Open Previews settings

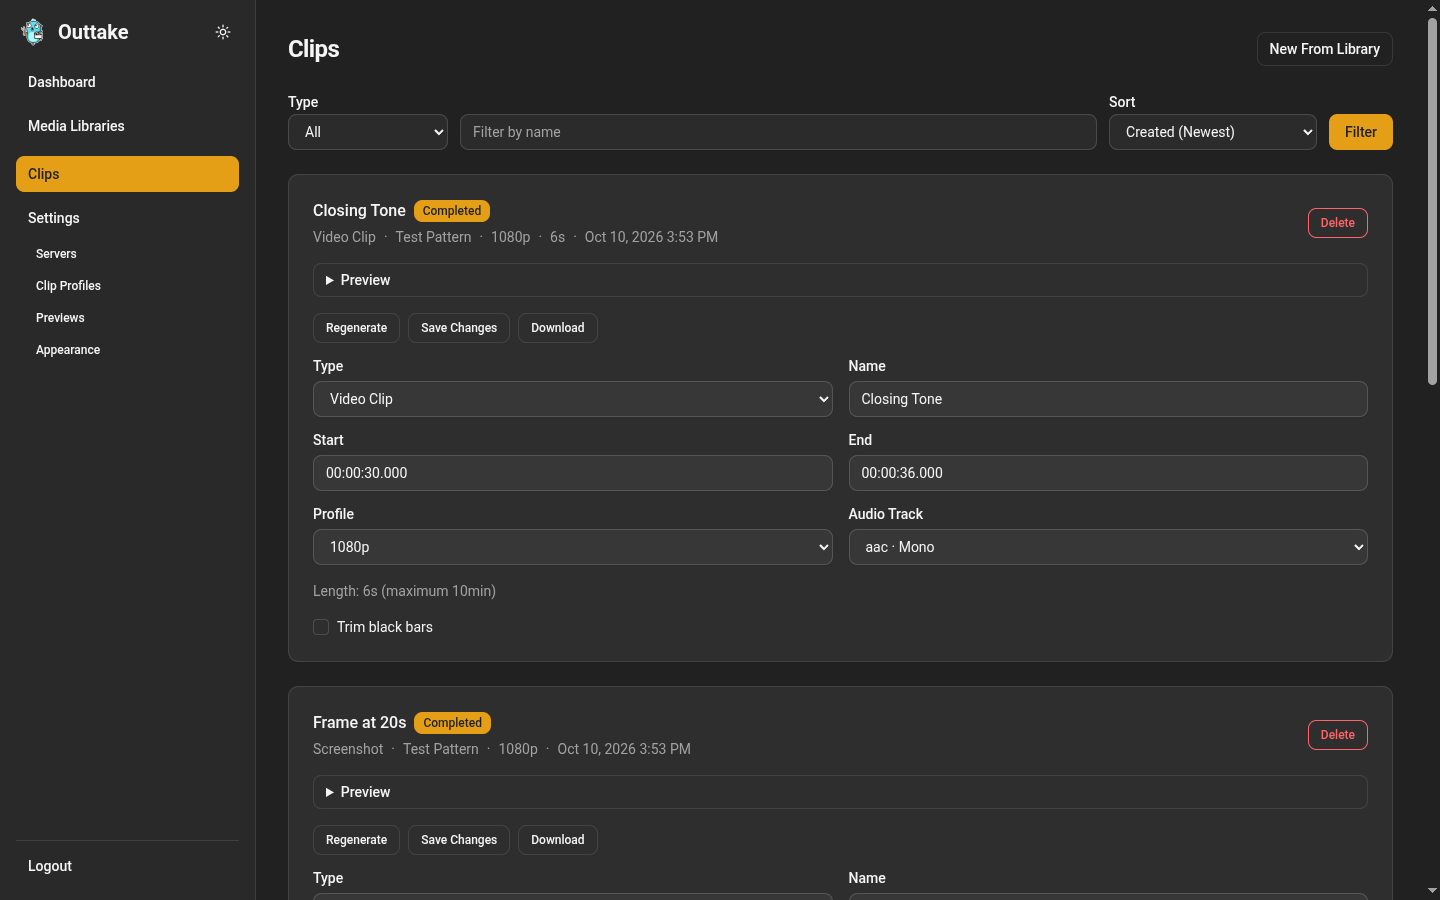coord(60,318)
